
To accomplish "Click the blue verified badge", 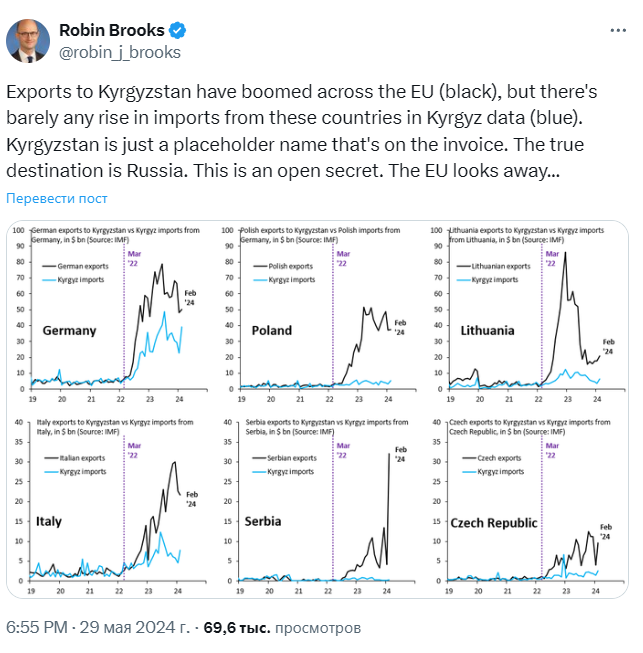I will 173,31.
